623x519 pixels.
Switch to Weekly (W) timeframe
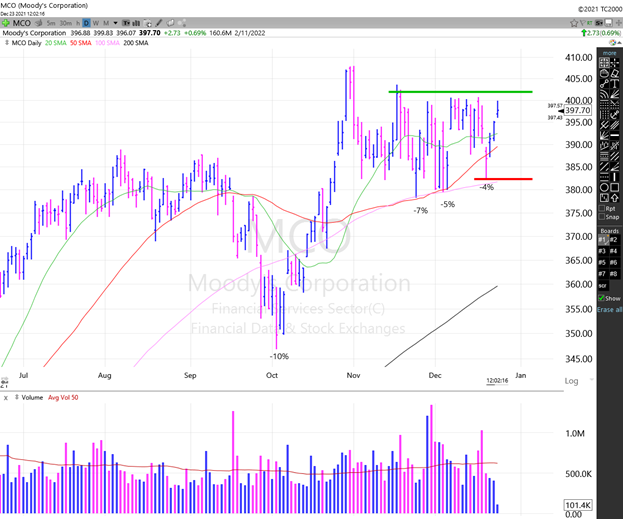(x=95, y=23)
